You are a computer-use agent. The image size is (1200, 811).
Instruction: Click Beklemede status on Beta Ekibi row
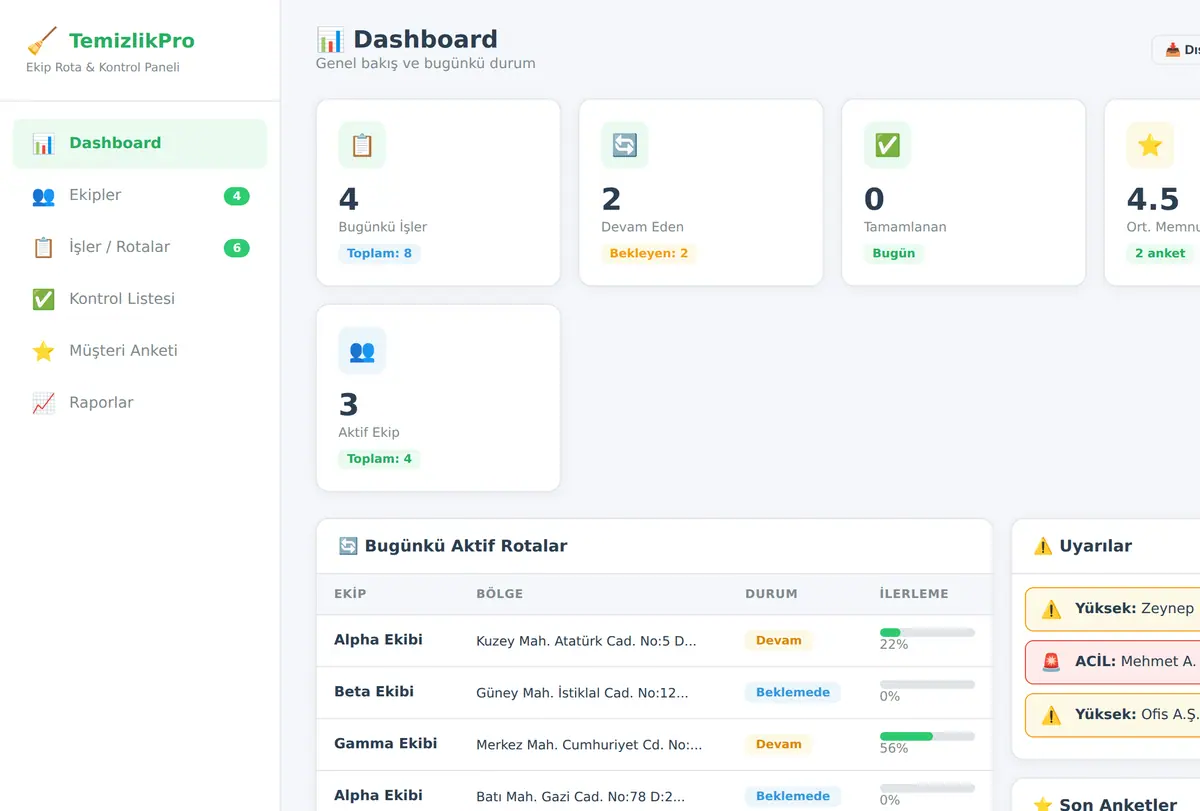(793, 693)
